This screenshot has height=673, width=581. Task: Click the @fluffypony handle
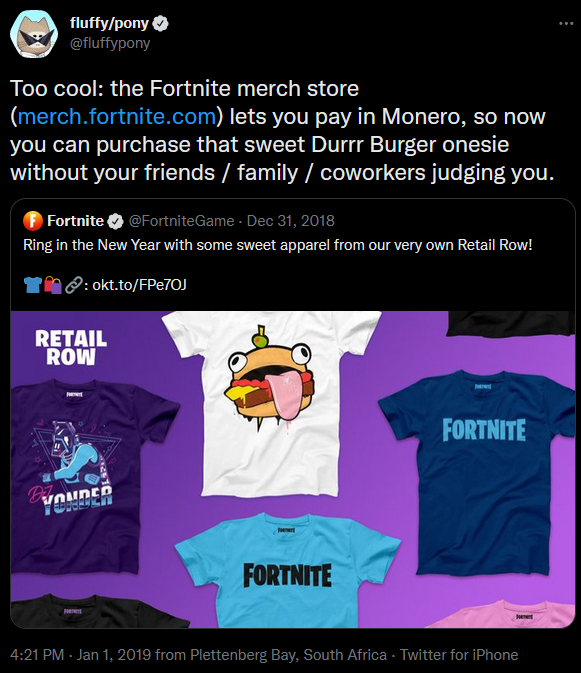click(110, 43)
